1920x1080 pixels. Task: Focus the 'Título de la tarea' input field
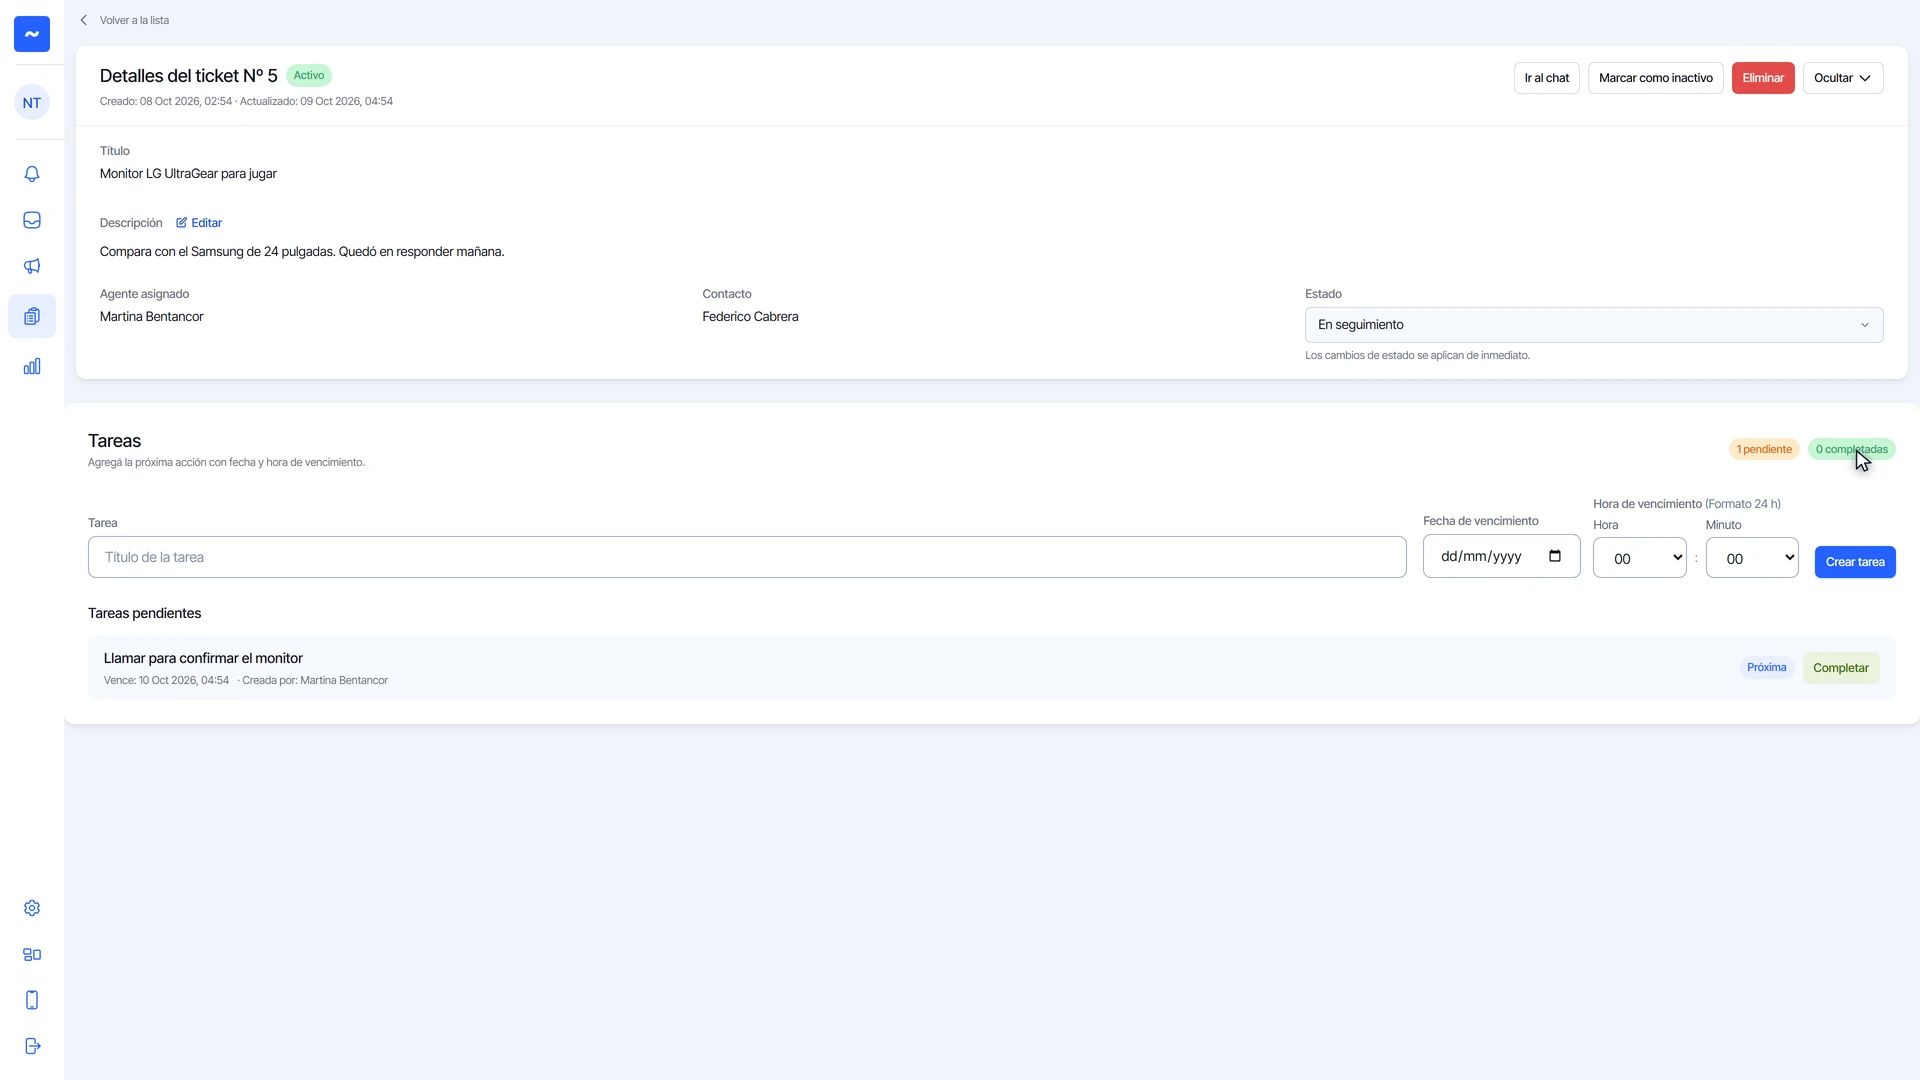tap(747, 557)
